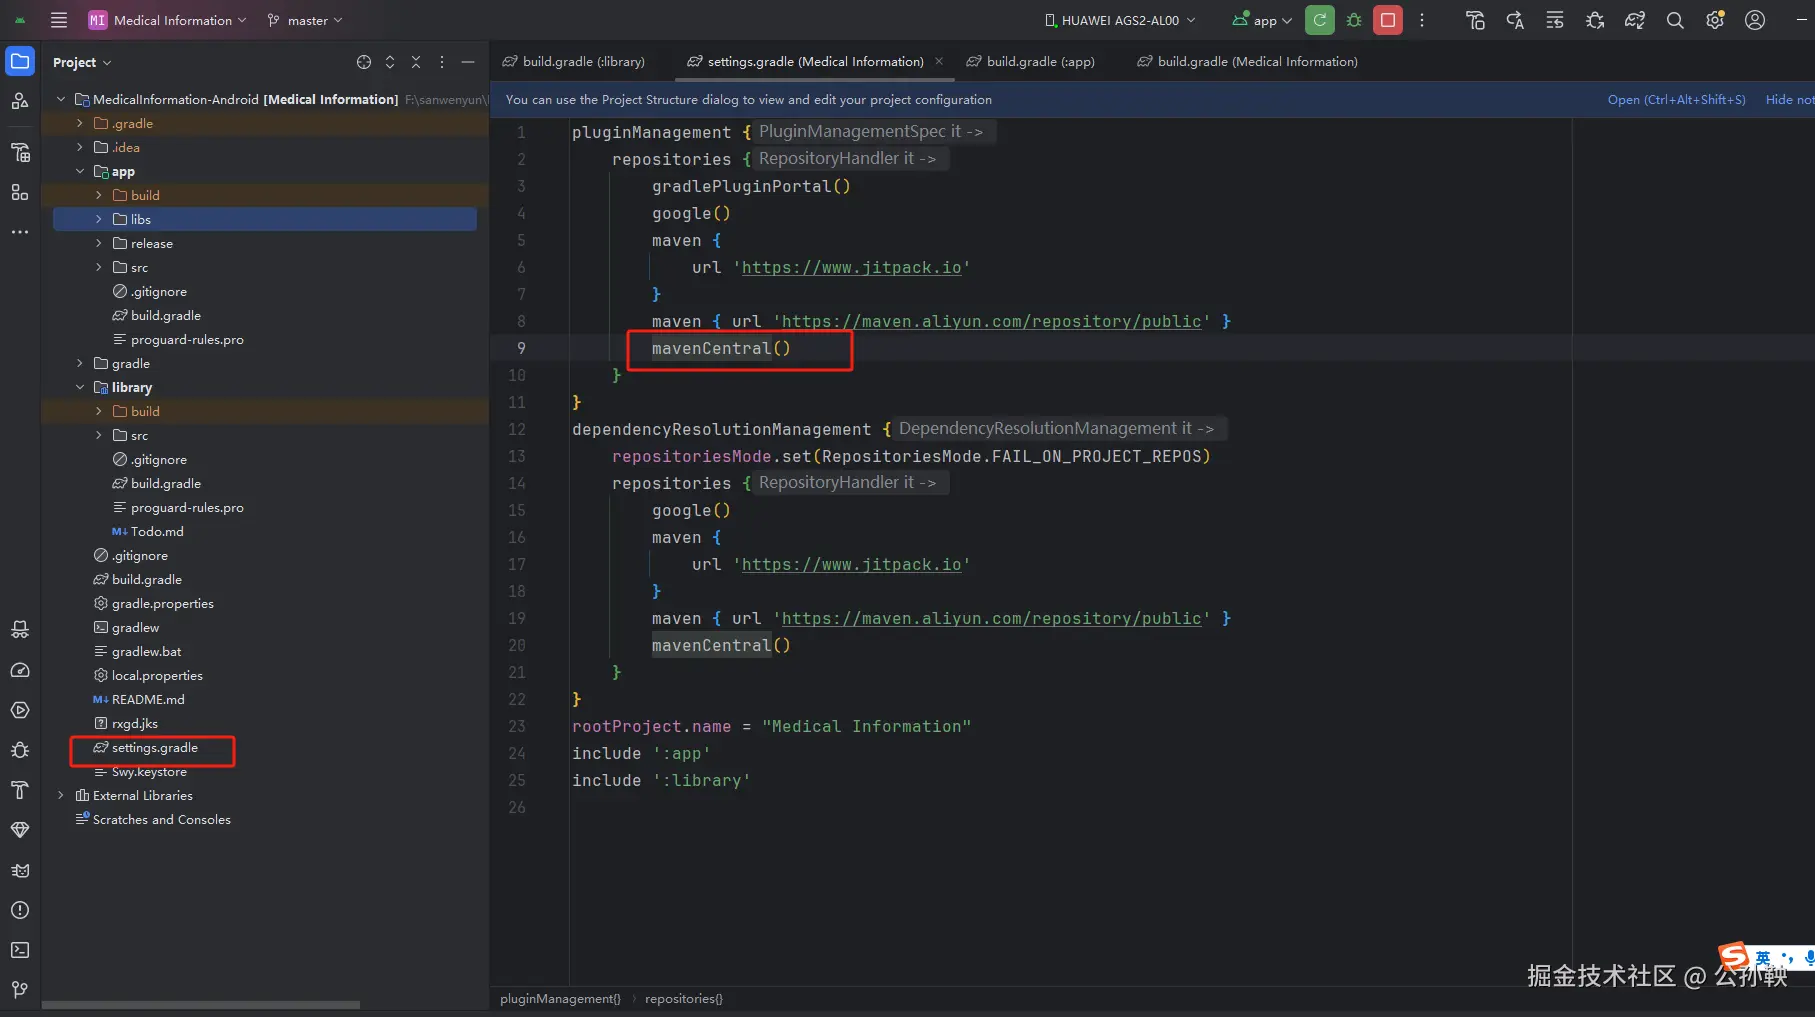This screenshot has height=1017, width=1815.
Task: Select settings.gradle in project tree
Action: click(x=155, y=747)
